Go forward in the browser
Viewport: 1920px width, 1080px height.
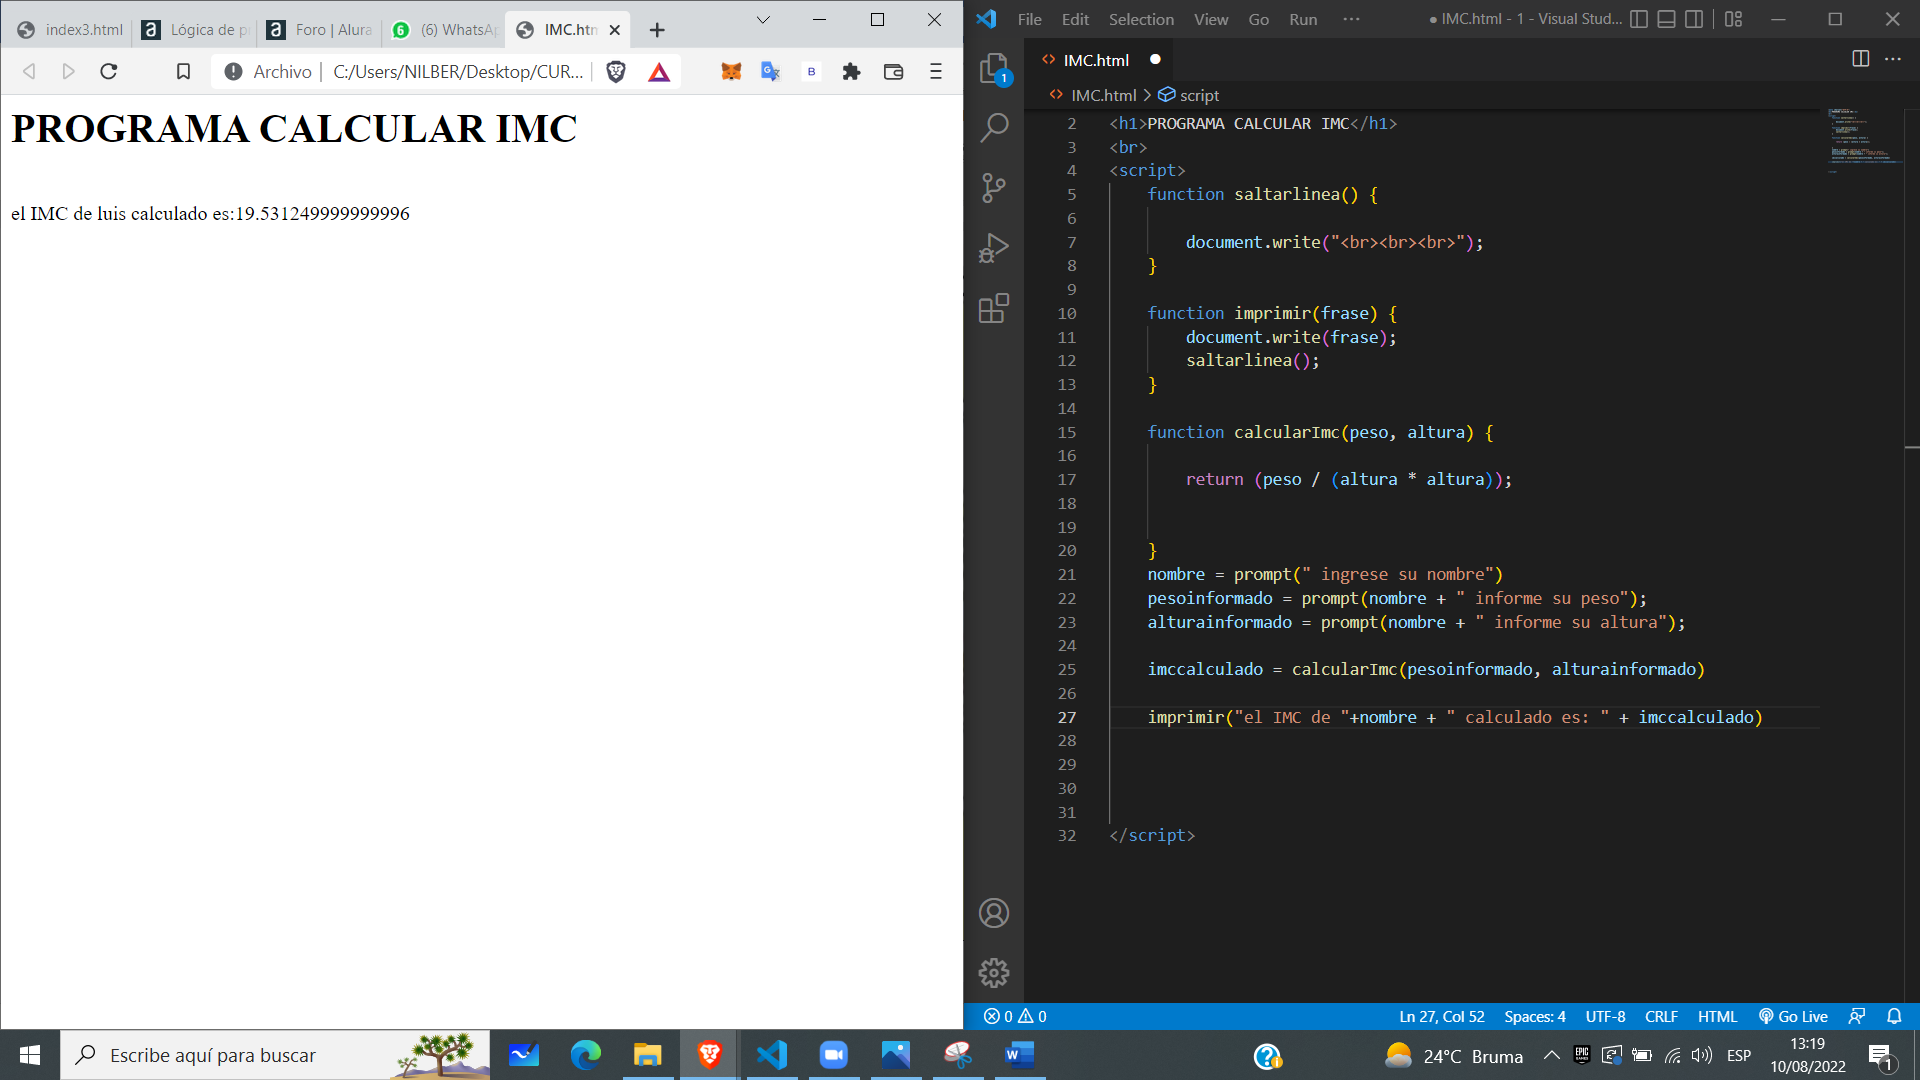(68, 71)
